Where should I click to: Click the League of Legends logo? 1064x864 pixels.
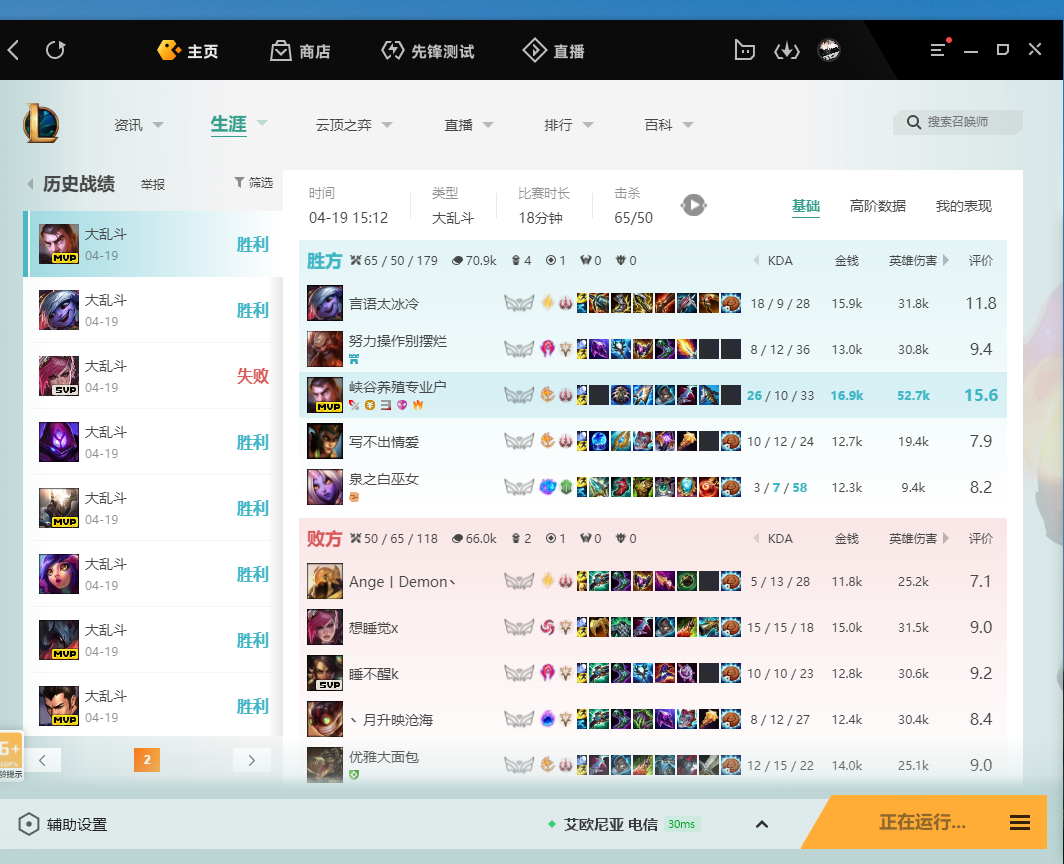(41, 124)
